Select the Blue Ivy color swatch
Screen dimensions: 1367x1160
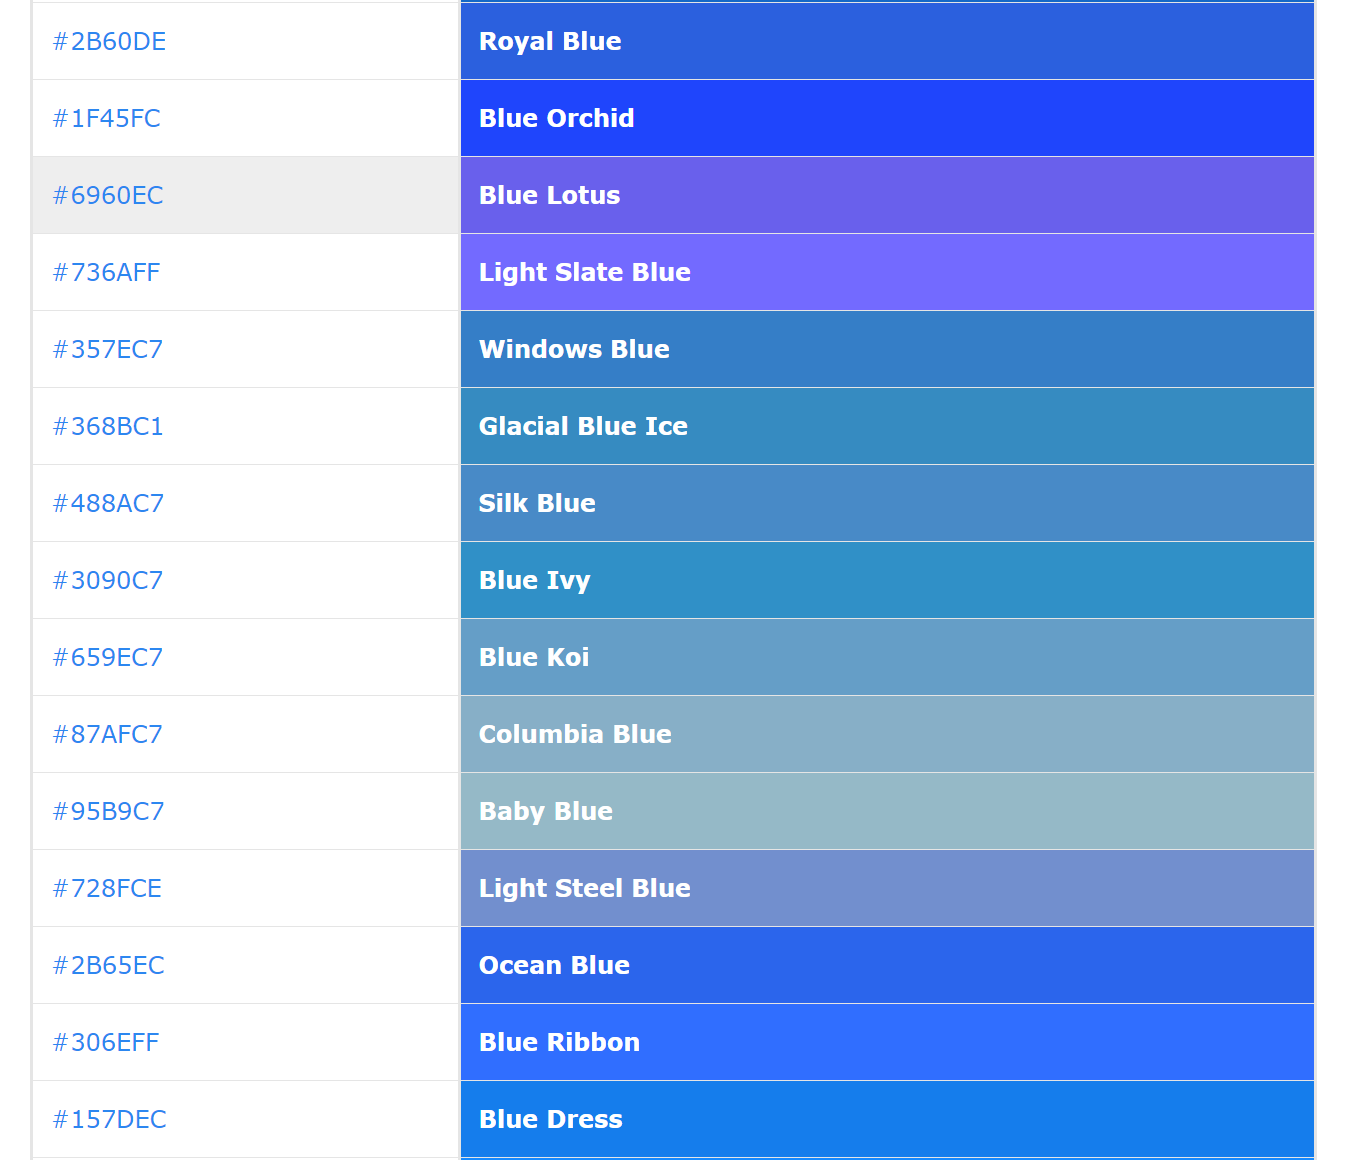pos(886,580)
